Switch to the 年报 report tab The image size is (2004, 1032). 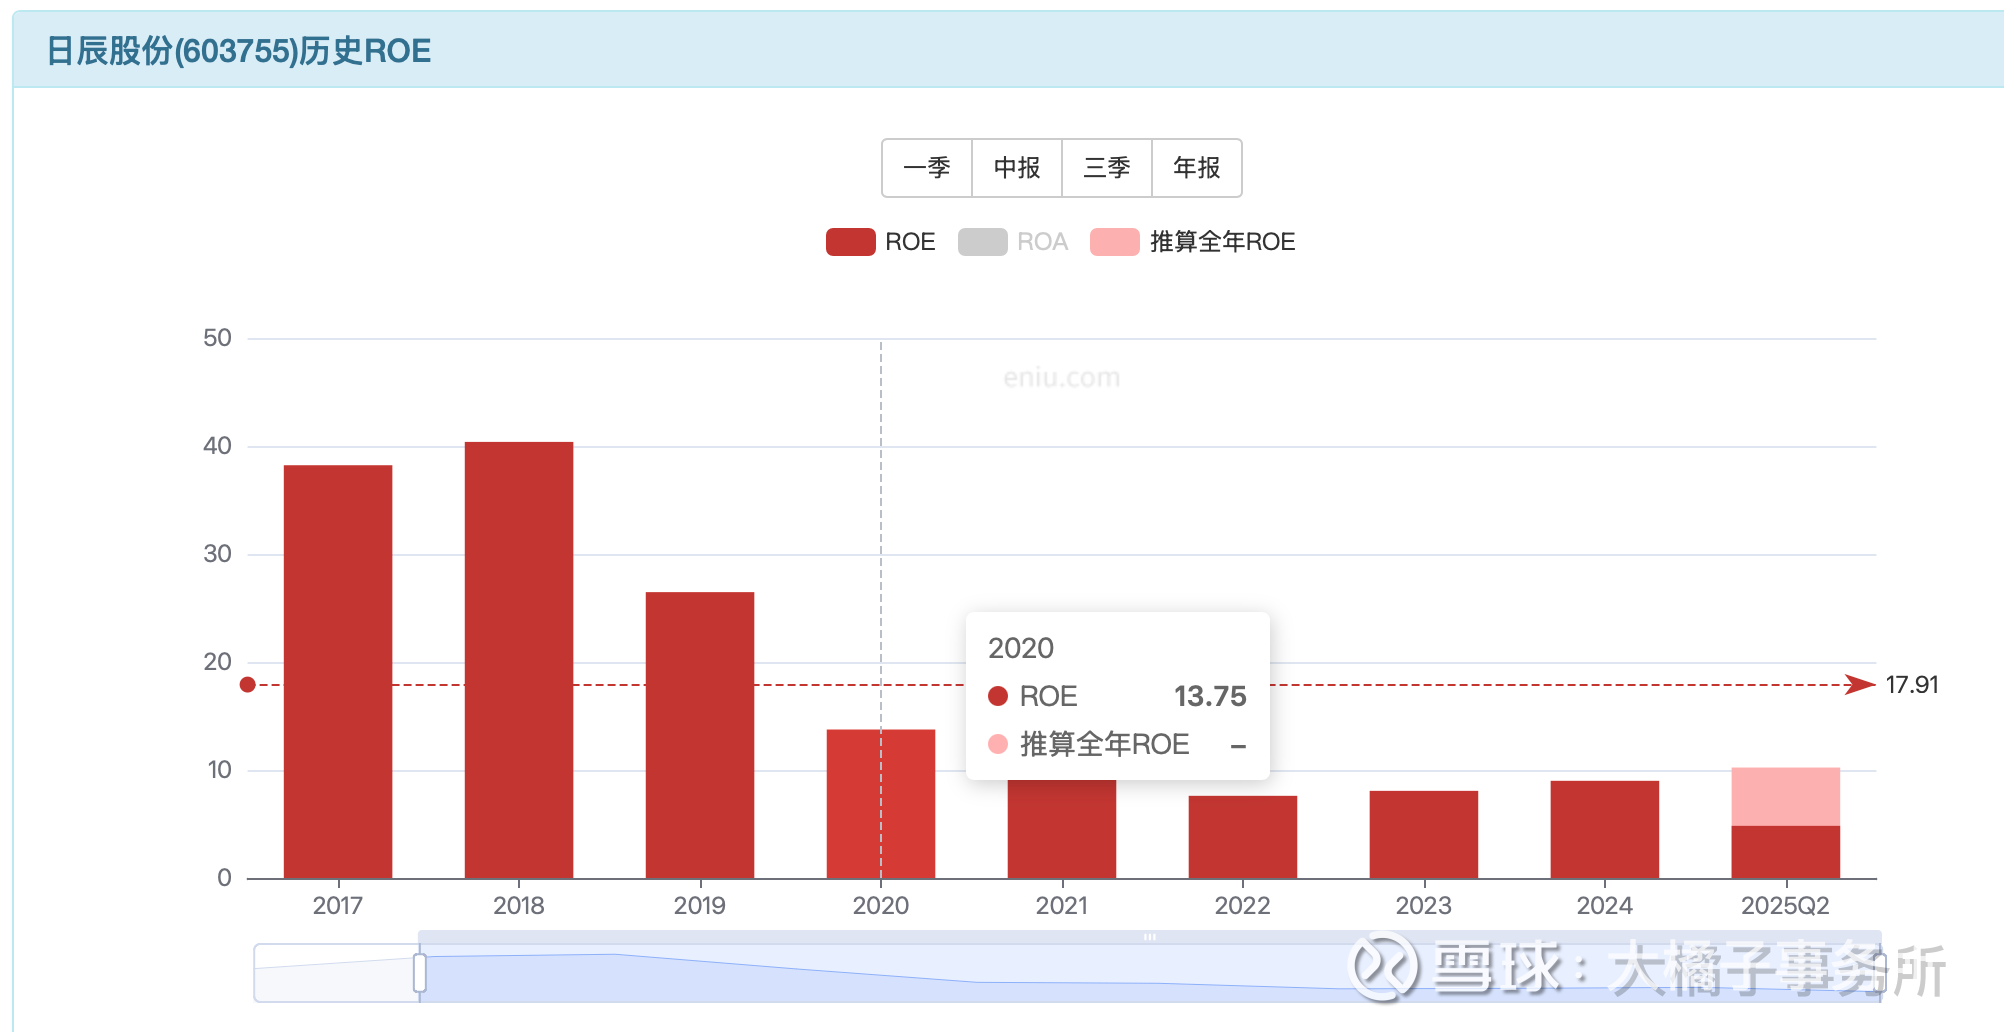[1197, 168]
